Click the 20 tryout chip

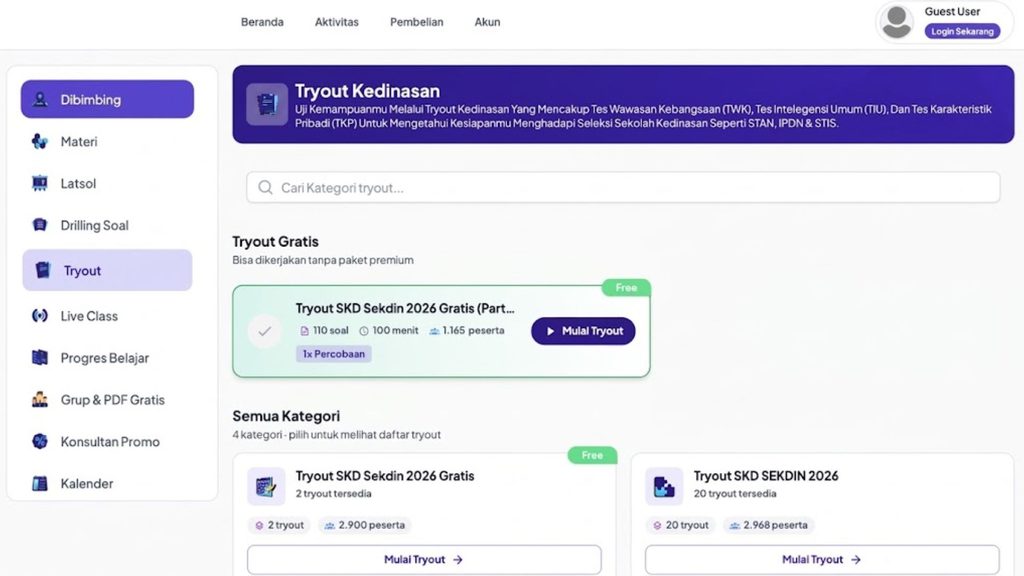click(x=680, y=524)
